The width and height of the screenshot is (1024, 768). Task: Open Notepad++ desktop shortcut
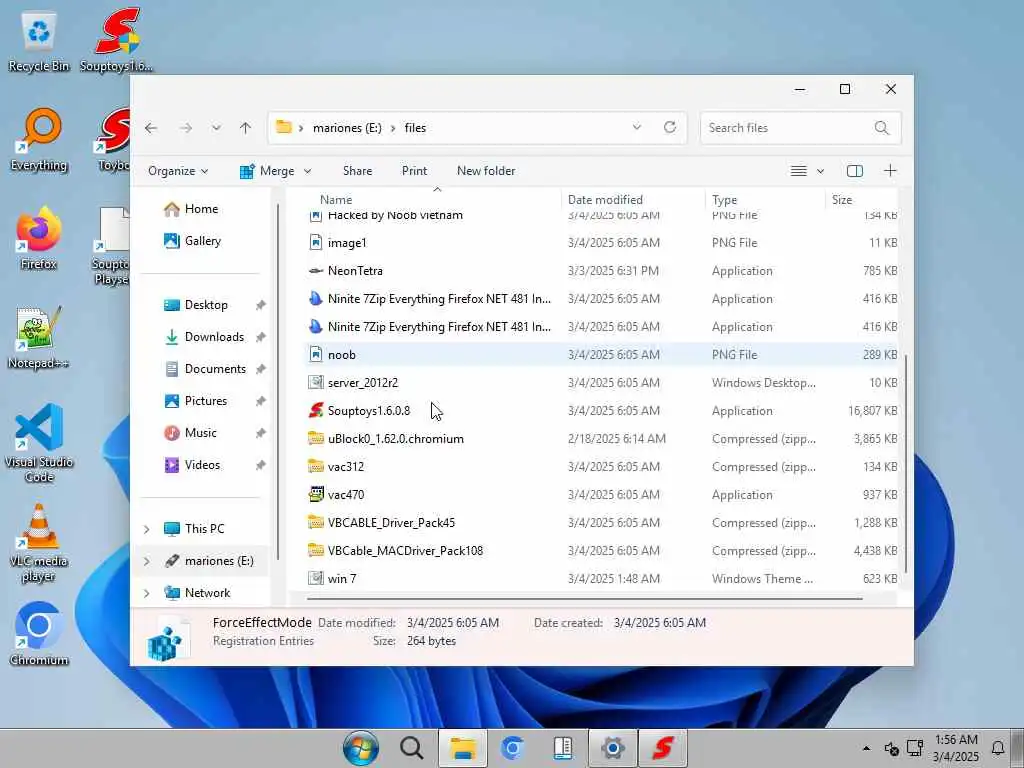click(39, 338)
